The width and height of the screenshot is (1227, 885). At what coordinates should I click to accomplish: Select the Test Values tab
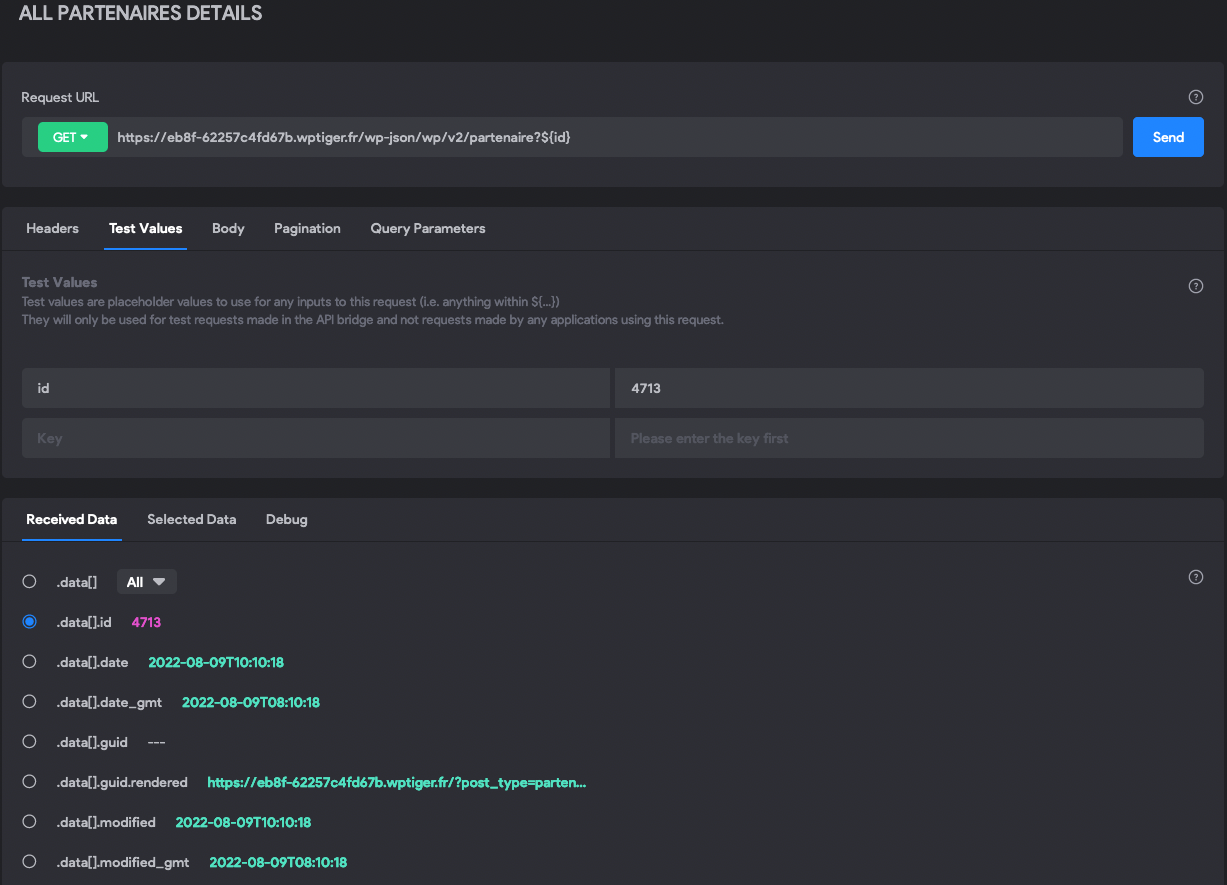pyautogui.click(x=145, y=229)
